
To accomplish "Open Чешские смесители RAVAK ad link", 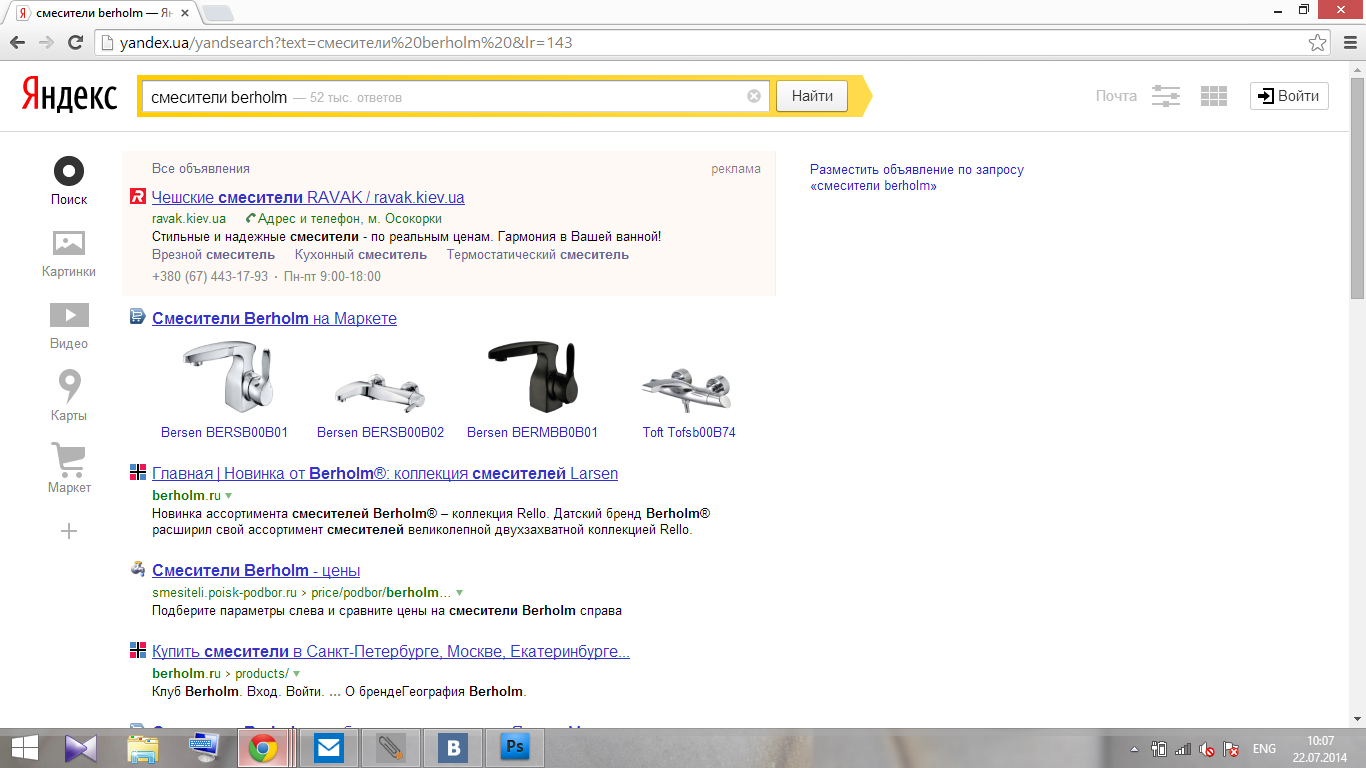I will pos(308,197).
